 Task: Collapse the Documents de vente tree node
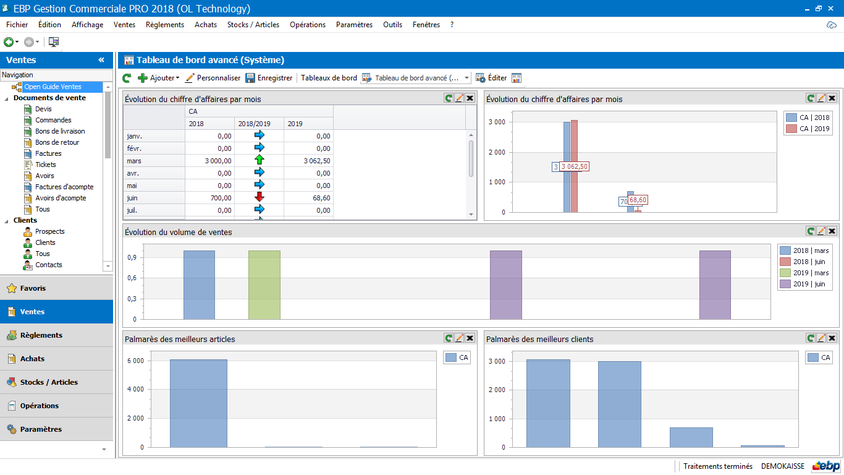[6, 99]
